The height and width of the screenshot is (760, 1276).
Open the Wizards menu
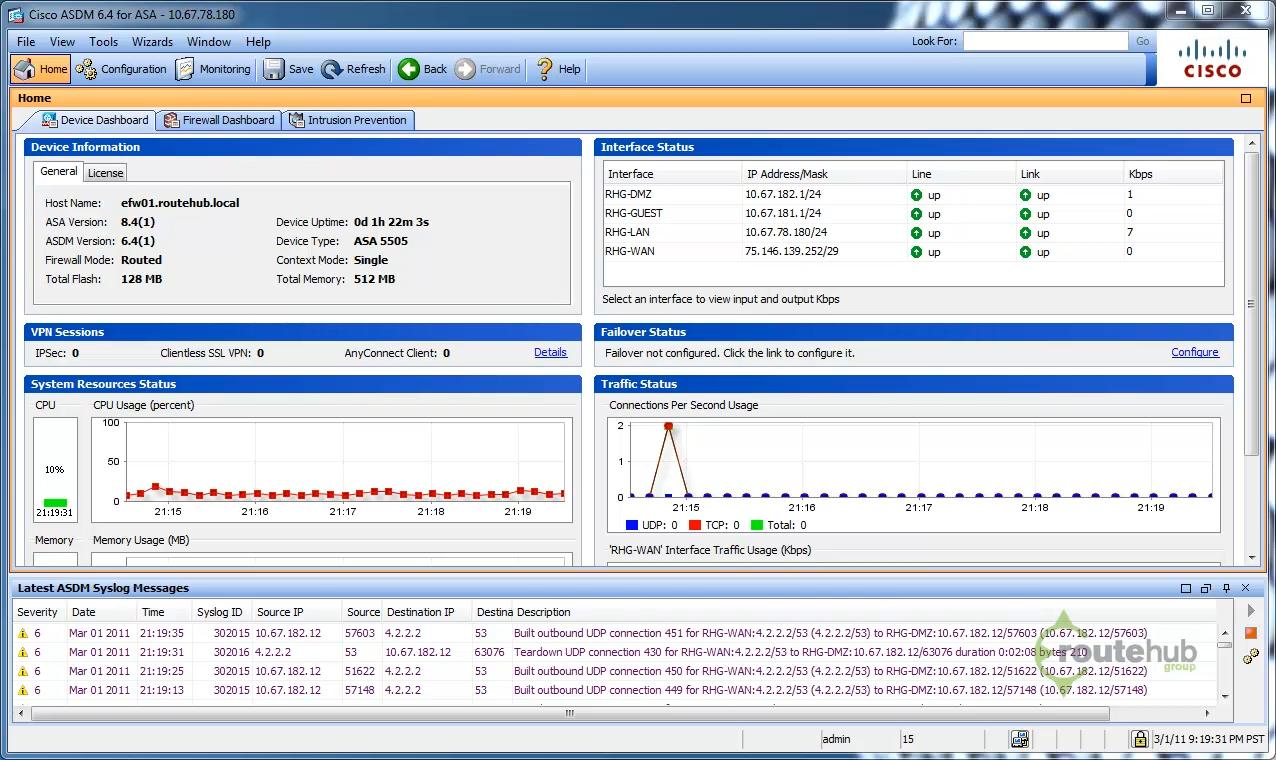coord(152,42)
